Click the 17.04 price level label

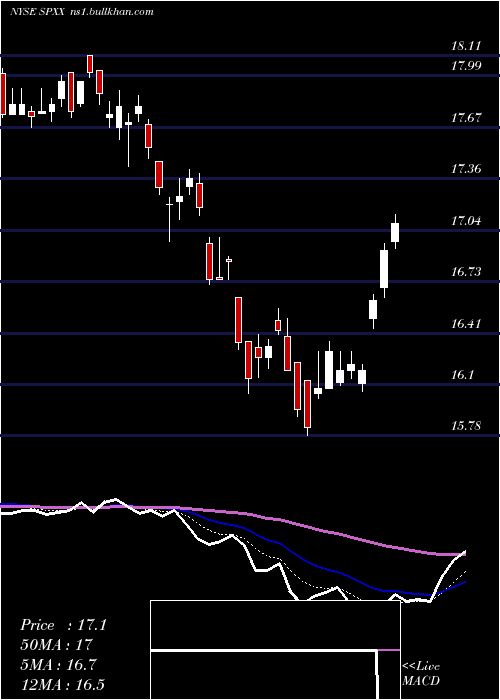466,221
